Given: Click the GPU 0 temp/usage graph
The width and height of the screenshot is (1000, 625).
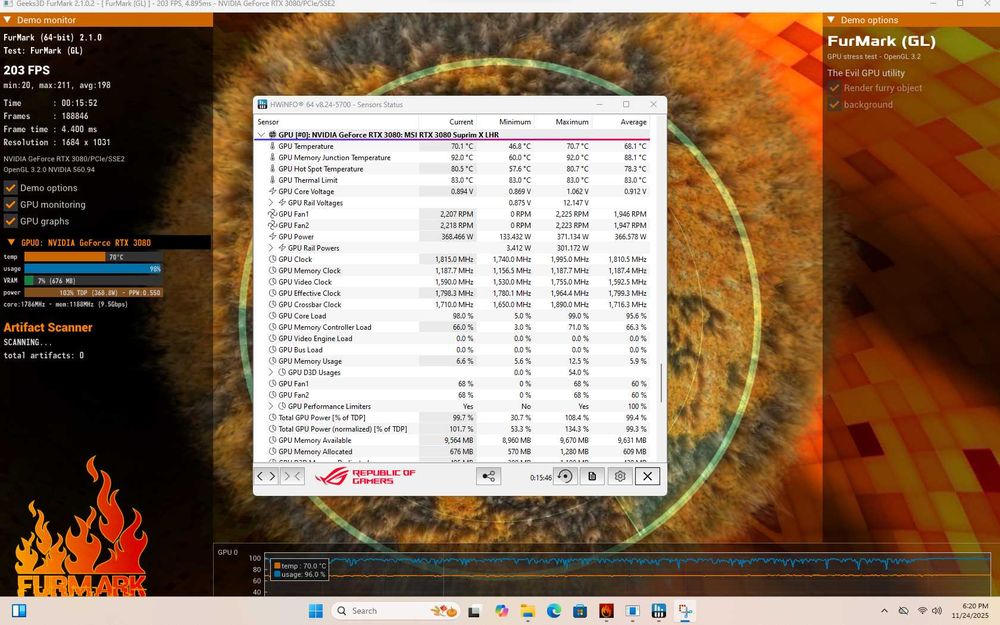Looking at the screenshot, I should pyautogui.click(x=628, y=575).
